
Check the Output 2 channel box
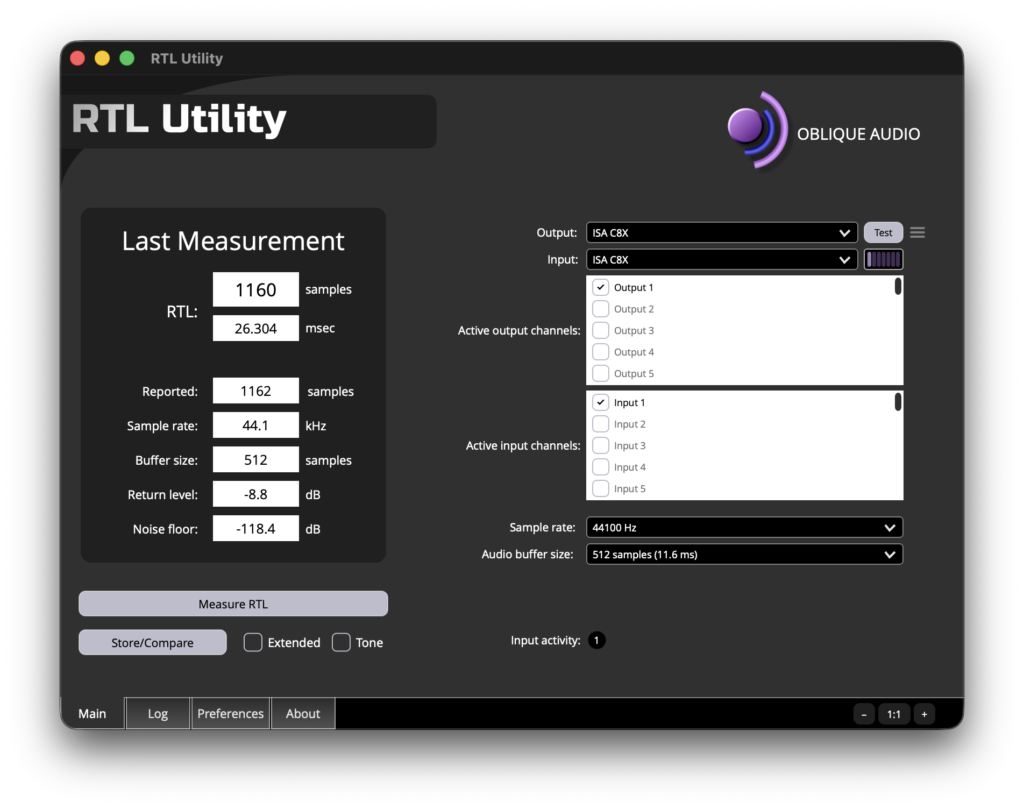(600, 309)
